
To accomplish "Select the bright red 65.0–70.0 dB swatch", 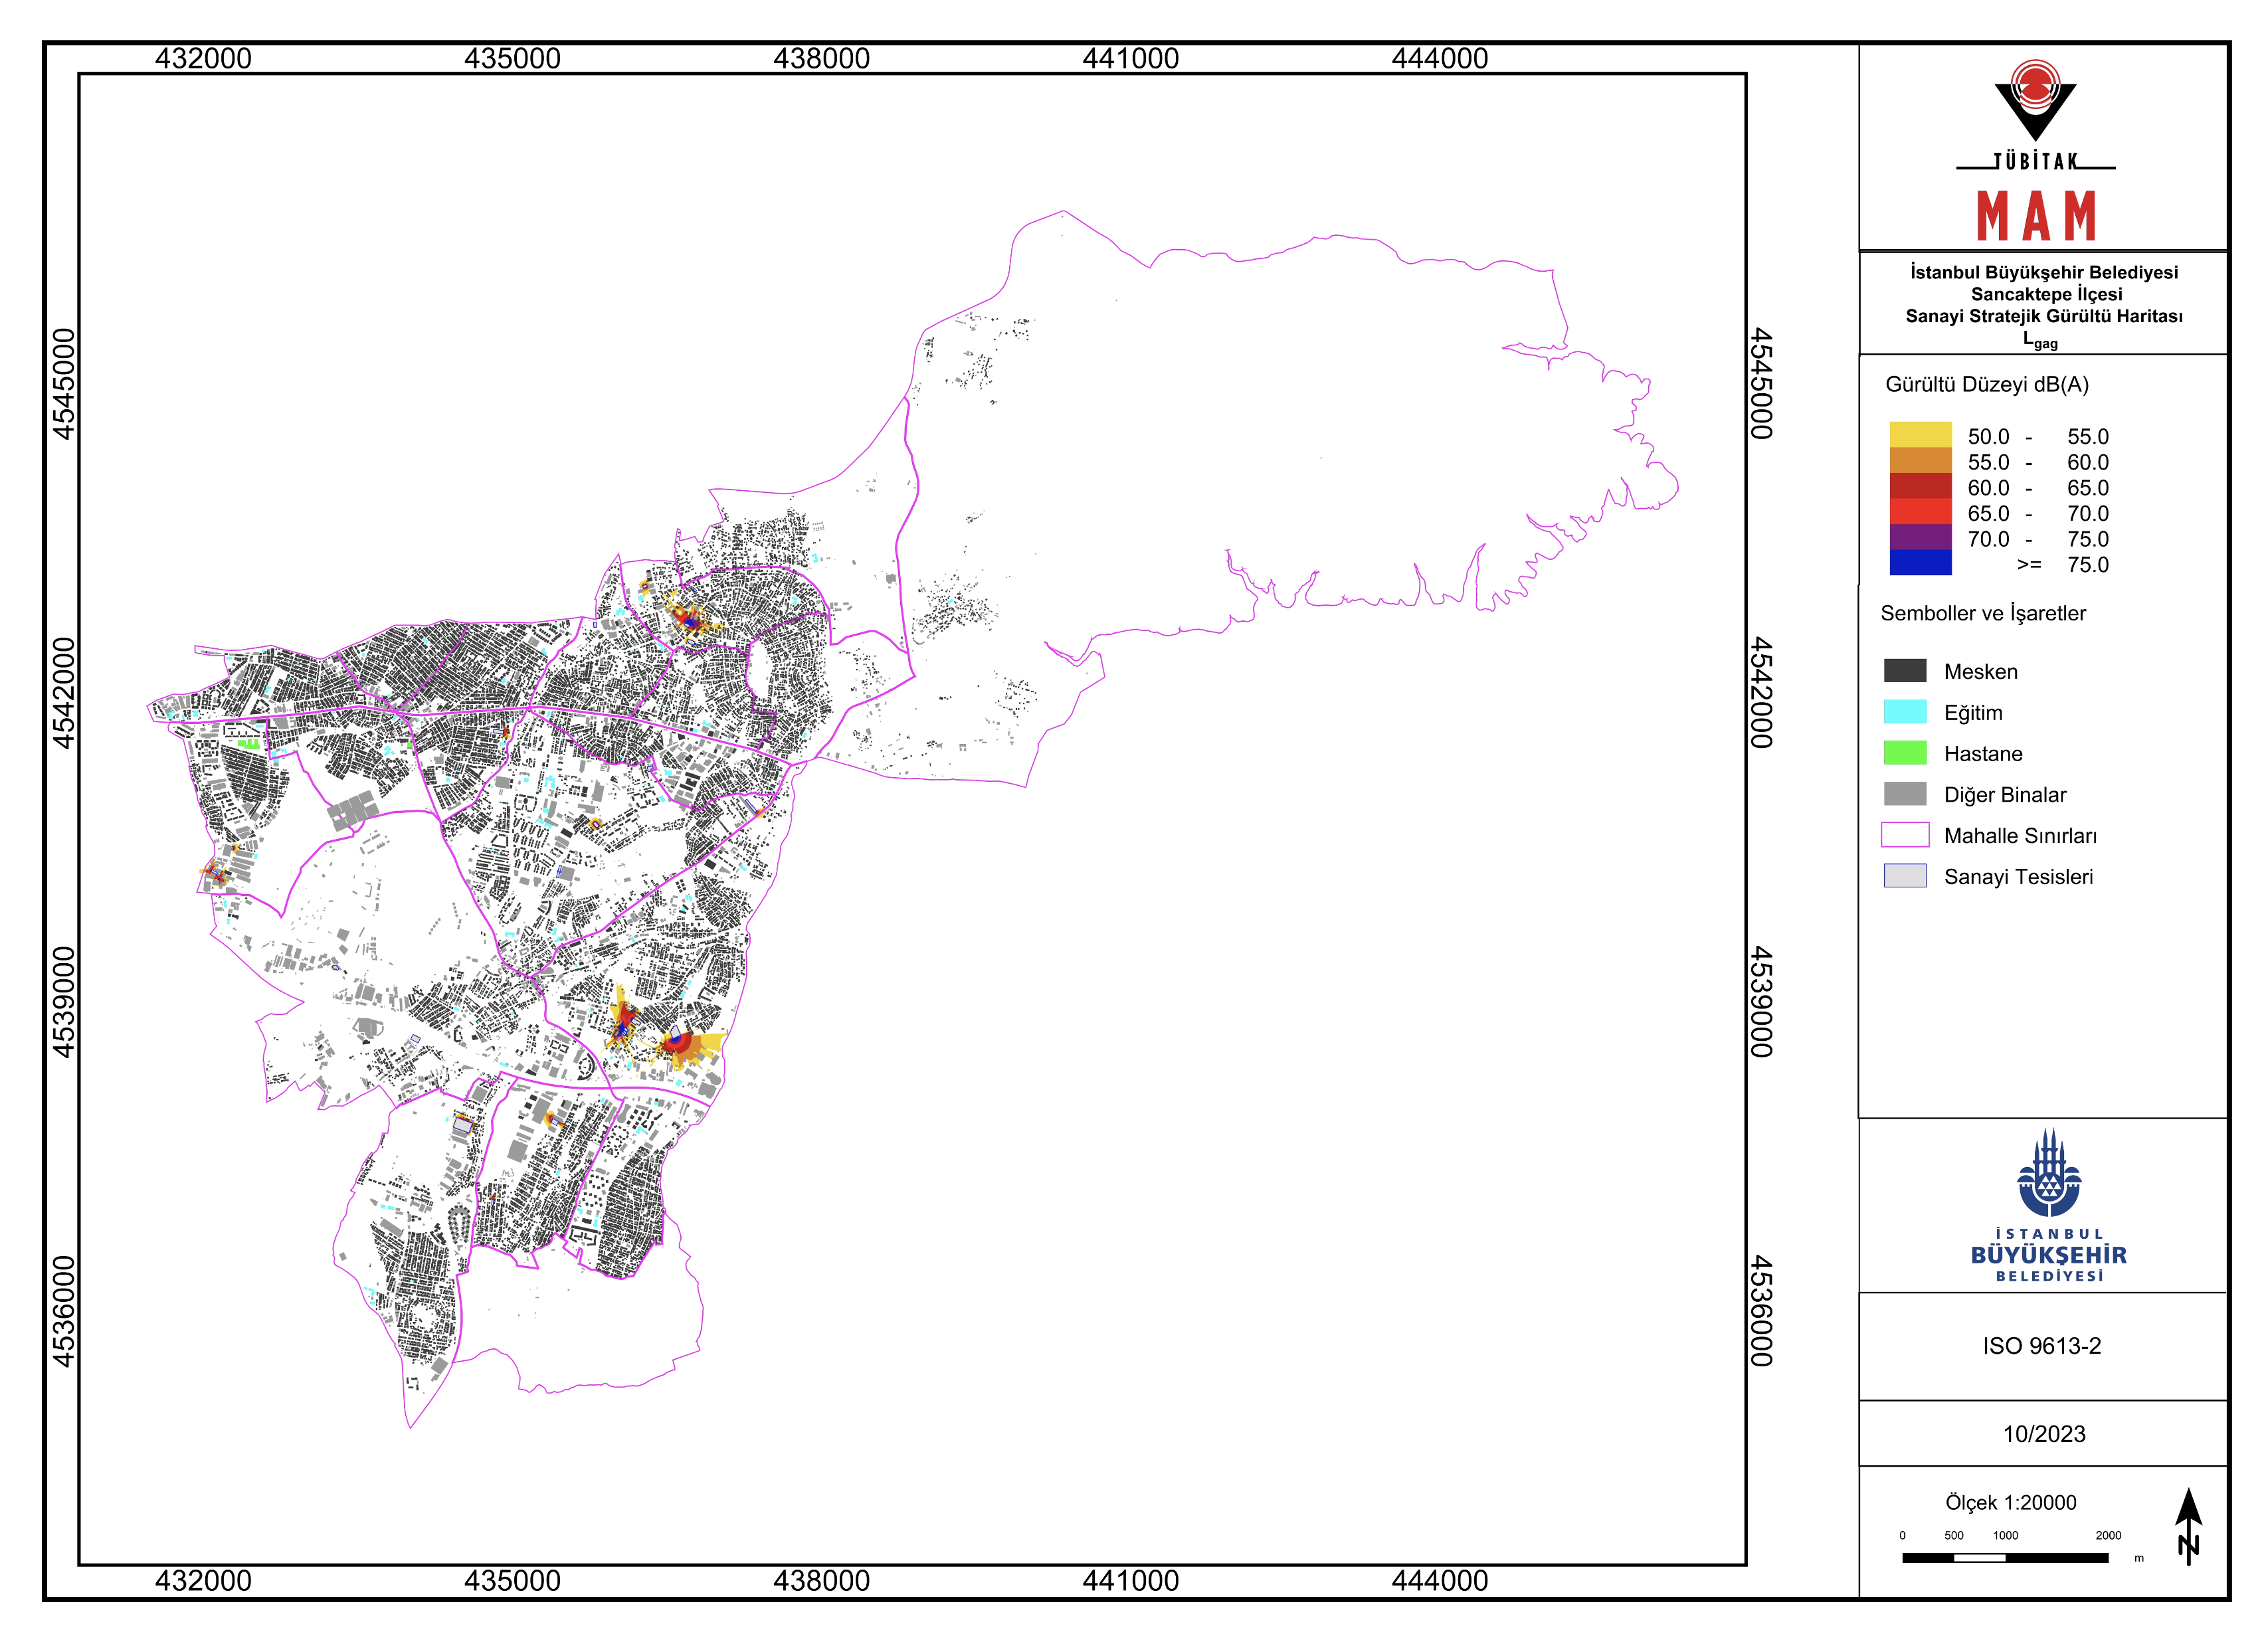I will 1920,511.
